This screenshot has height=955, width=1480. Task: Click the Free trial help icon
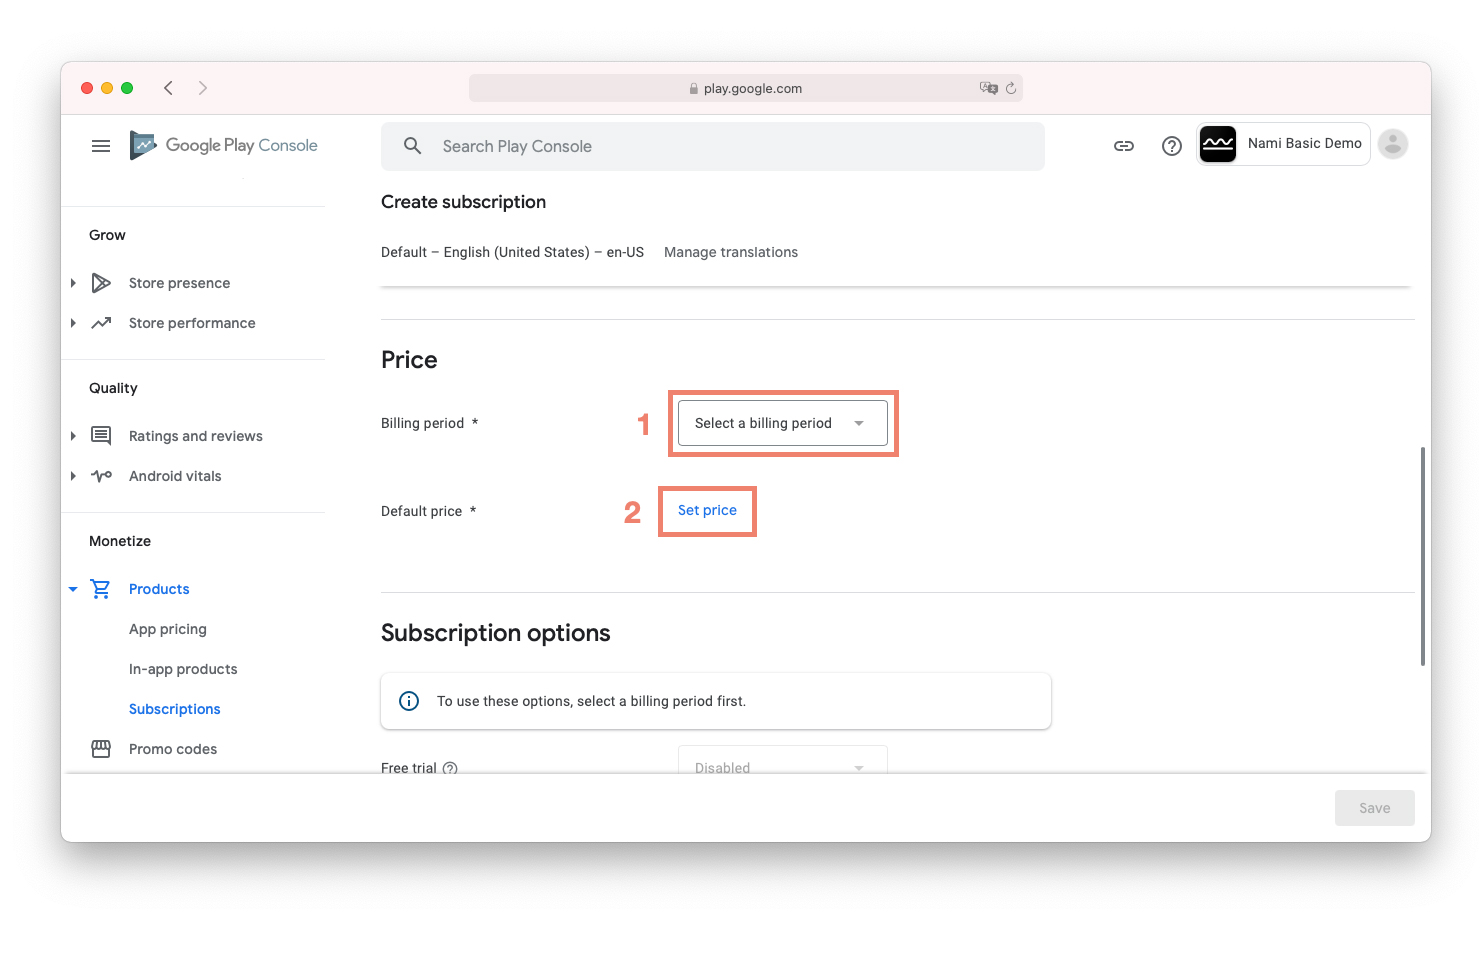click(450, 768)
